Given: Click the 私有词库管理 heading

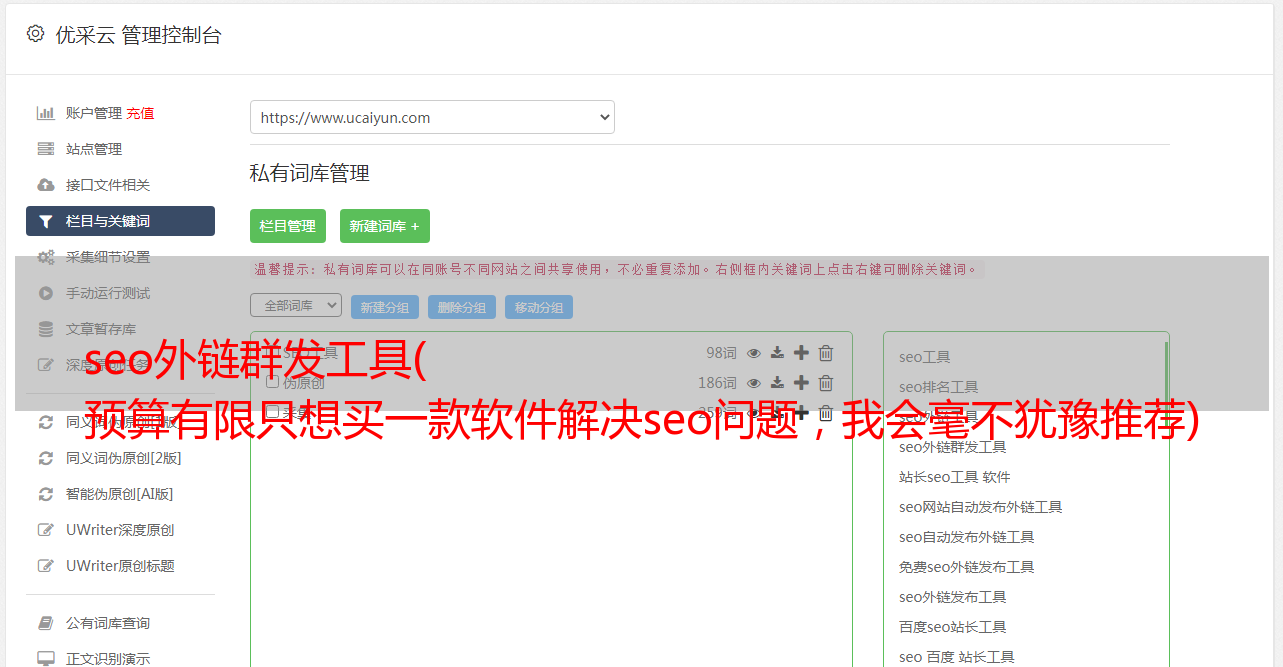Looking at the screenshot, I should pos(310,173).
